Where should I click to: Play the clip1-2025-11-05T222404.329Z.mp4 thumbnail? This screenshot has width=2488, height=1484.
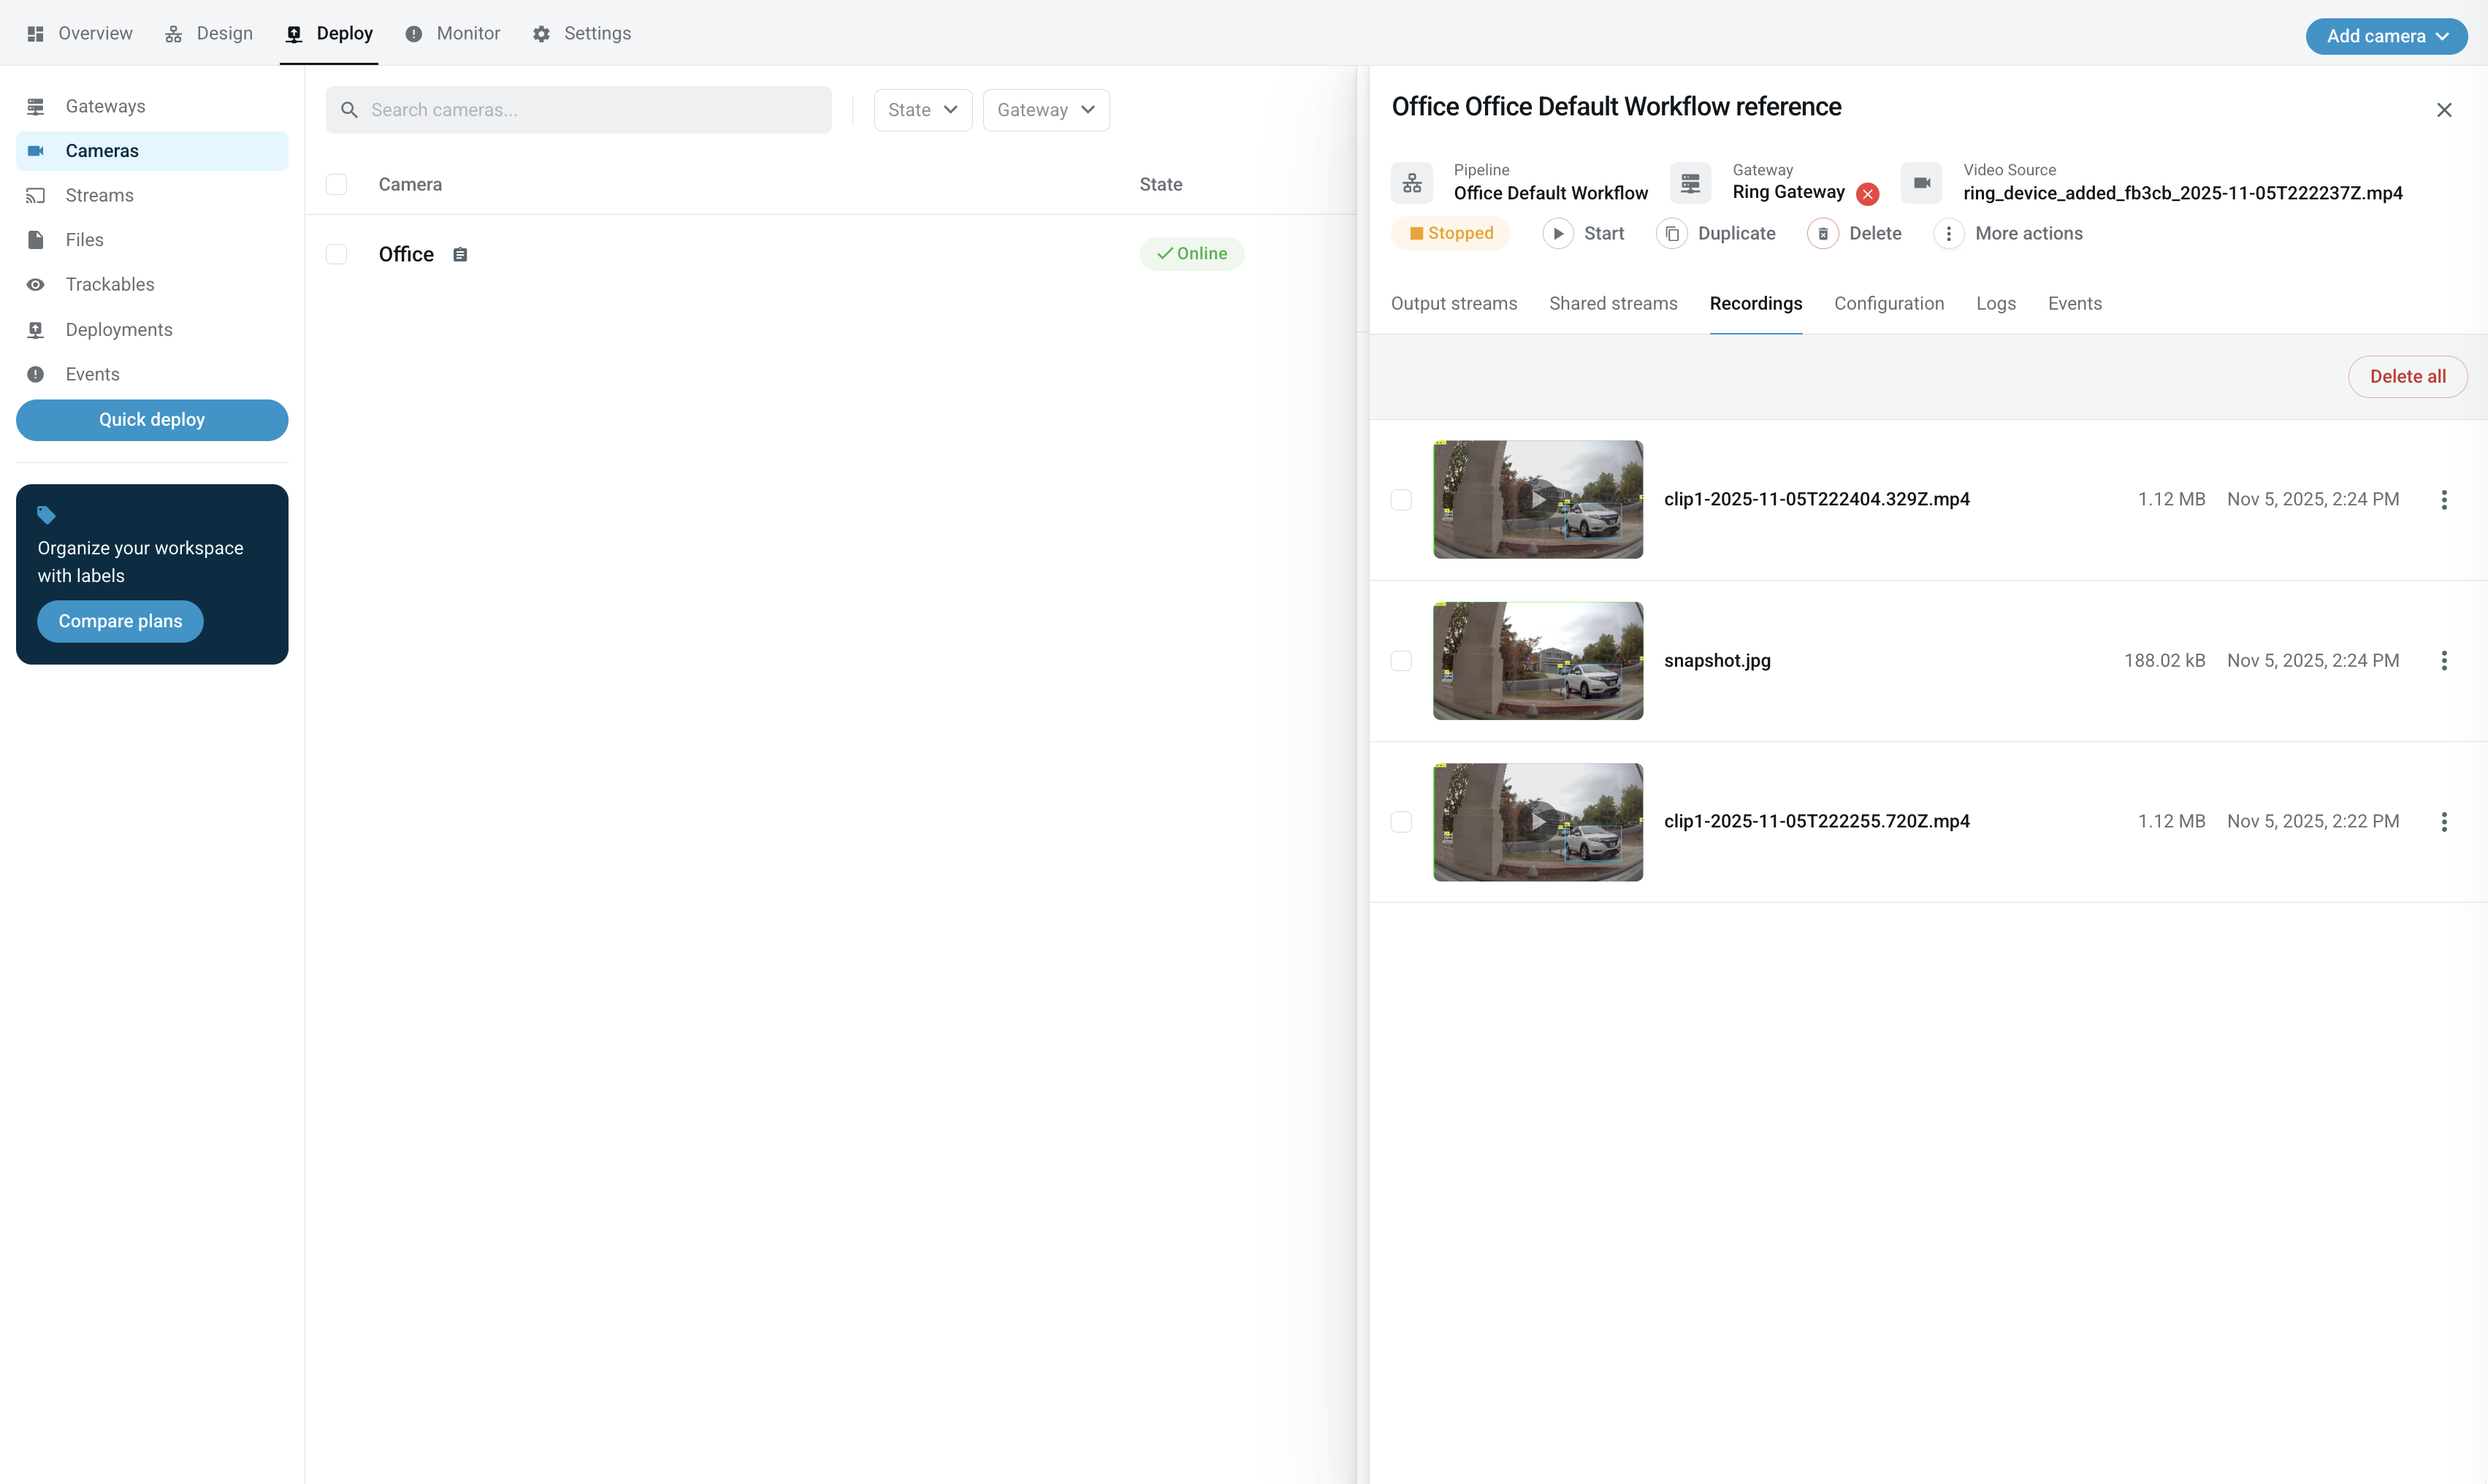point(1537,499)
